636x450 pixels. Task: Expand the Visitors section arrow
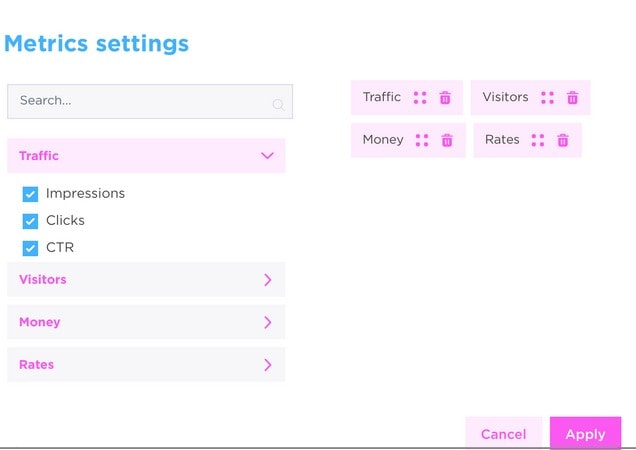267,280
